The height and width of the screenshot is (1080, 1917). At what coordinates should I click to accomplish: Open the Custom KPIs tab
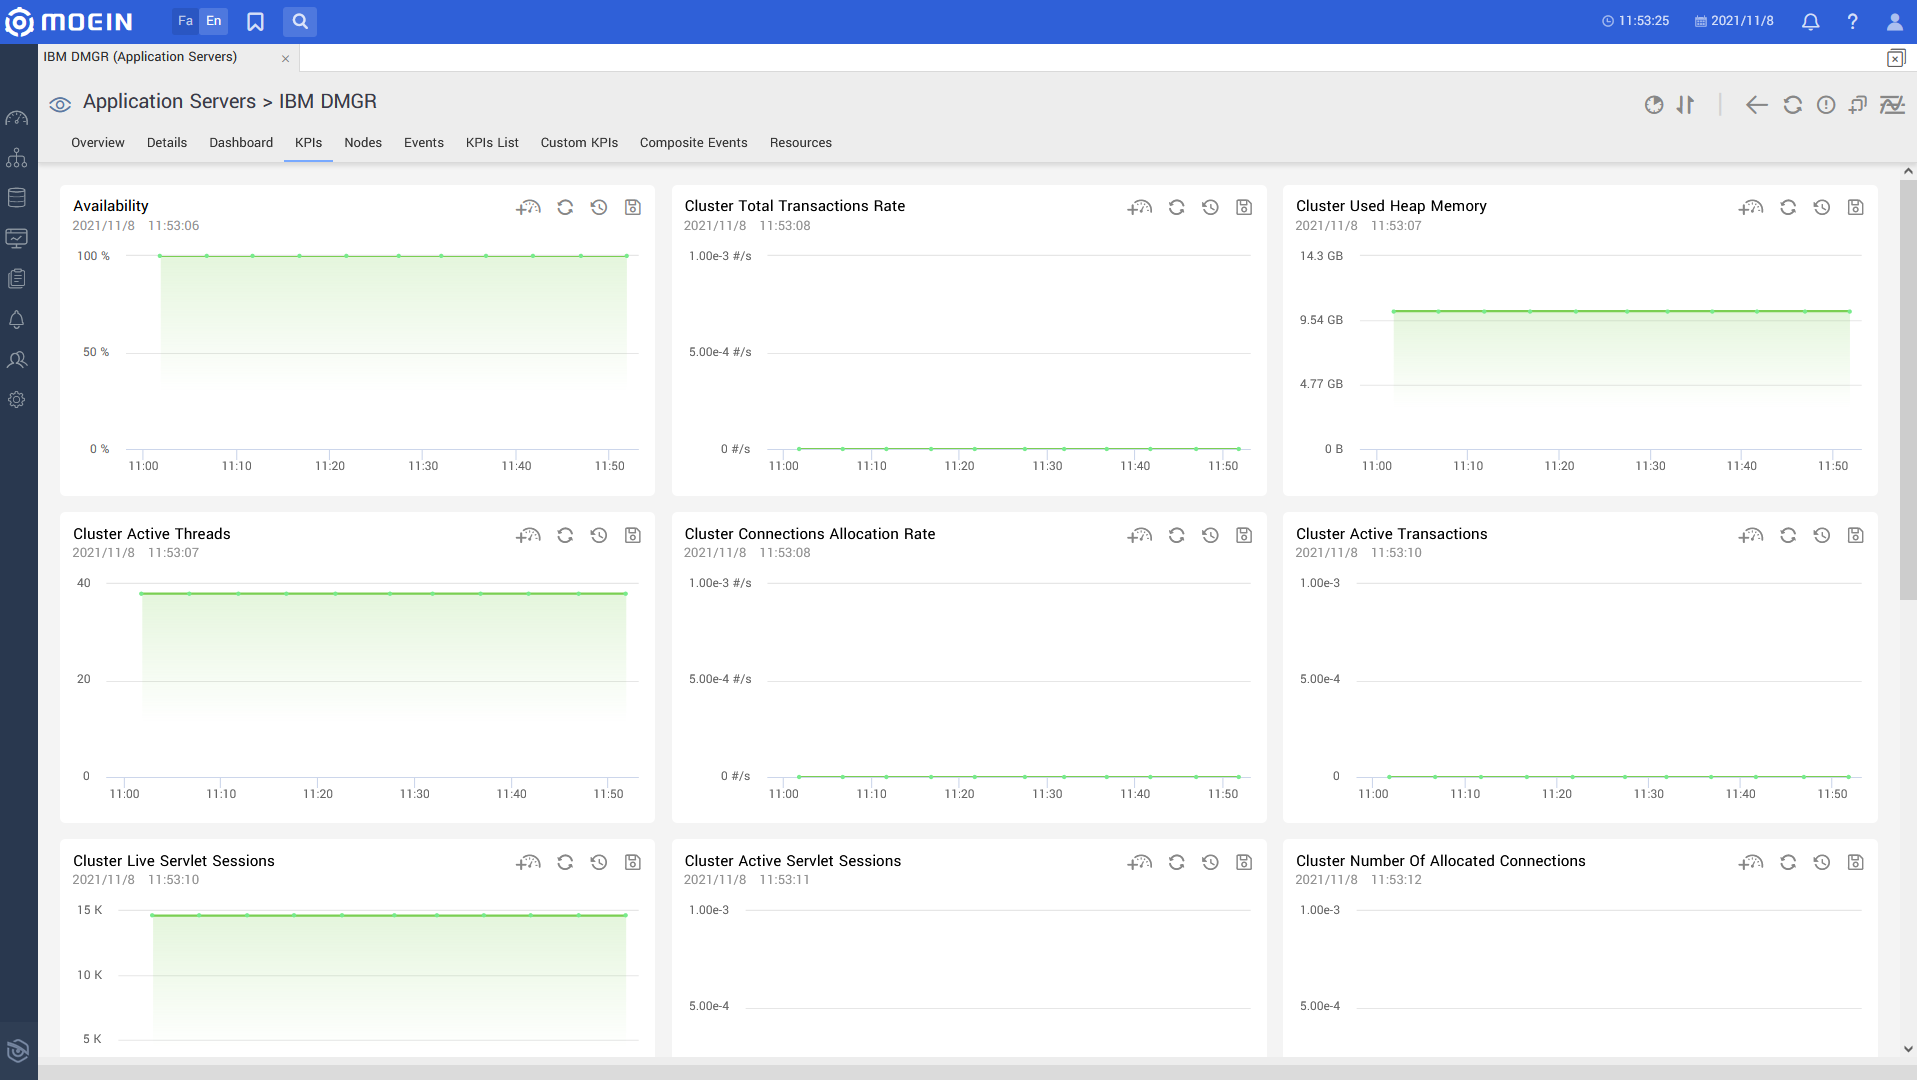[x=579, y=143]
